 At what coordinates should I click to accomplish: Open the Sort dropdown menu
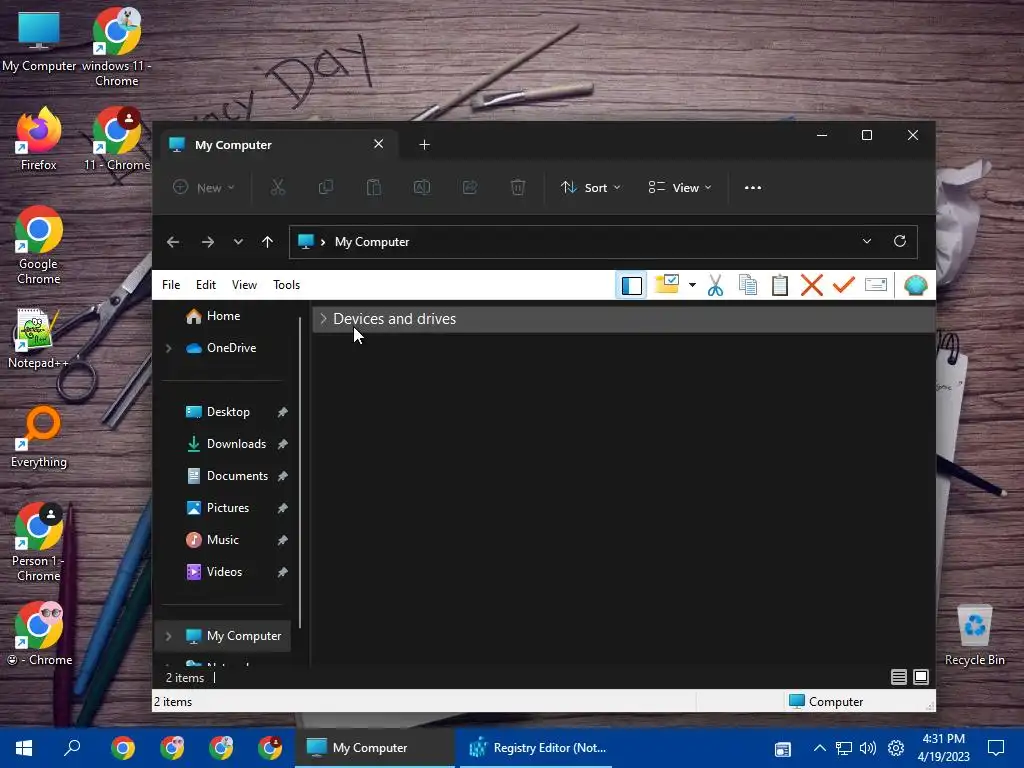coord(590,187)
